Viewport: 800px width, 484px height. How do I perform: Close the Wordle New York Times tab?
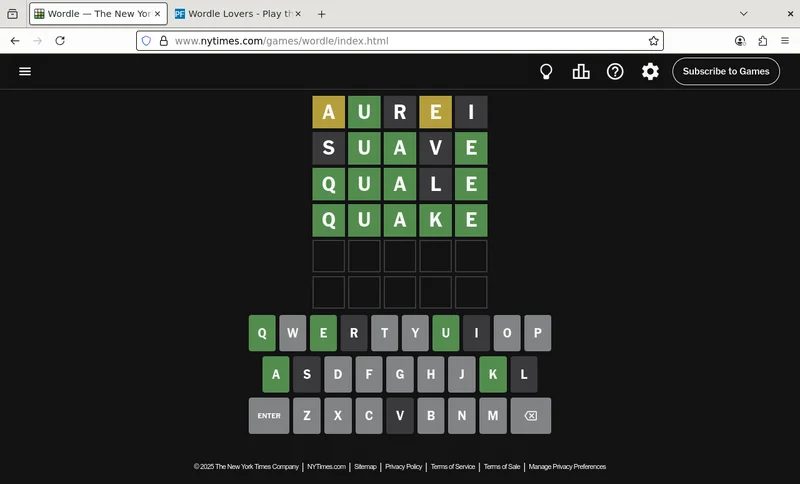[x=158, y=14]
